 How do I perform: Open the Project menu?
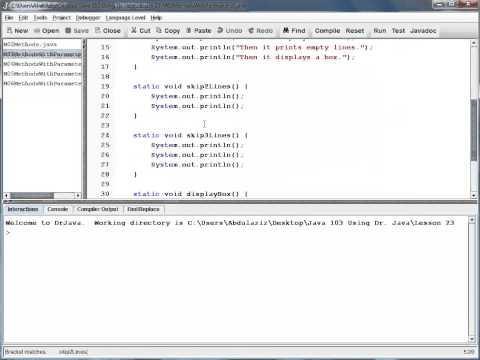click(x=62, y=18)
